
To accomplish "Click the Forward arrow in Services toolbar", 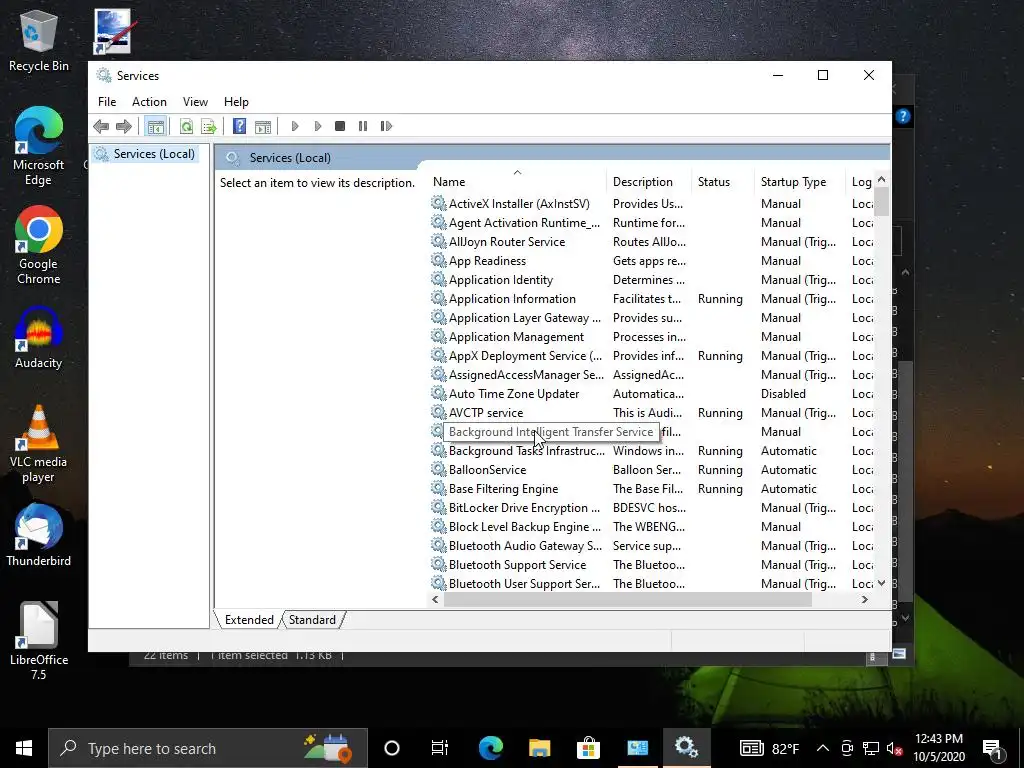I will [x=123, y=126].
